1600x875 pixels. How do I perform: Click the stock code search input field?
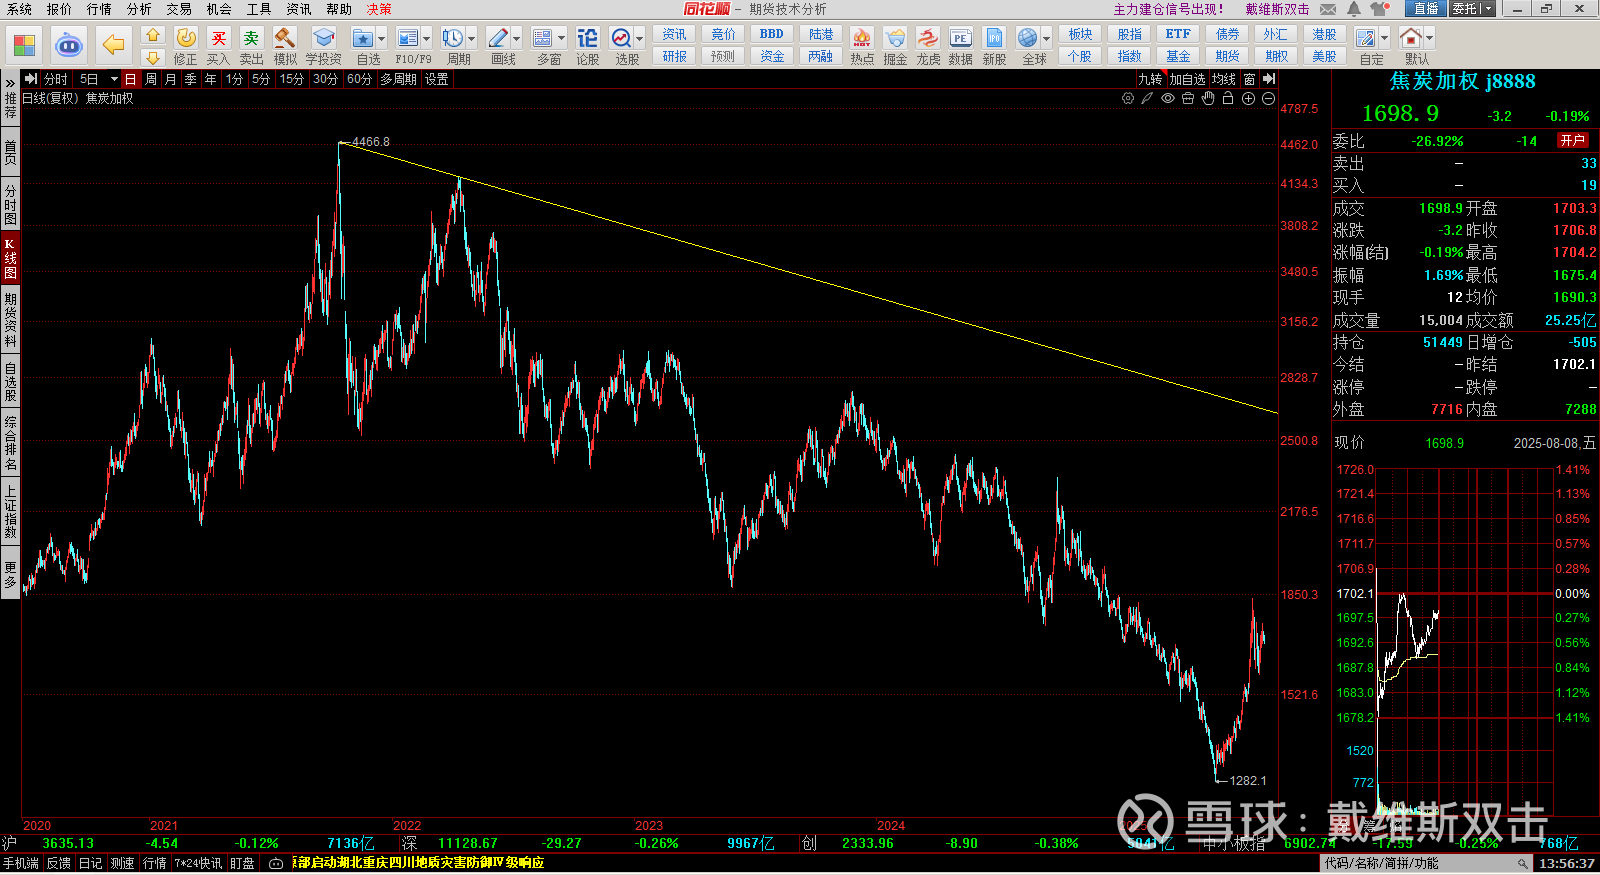click(x=1425, y=863)
